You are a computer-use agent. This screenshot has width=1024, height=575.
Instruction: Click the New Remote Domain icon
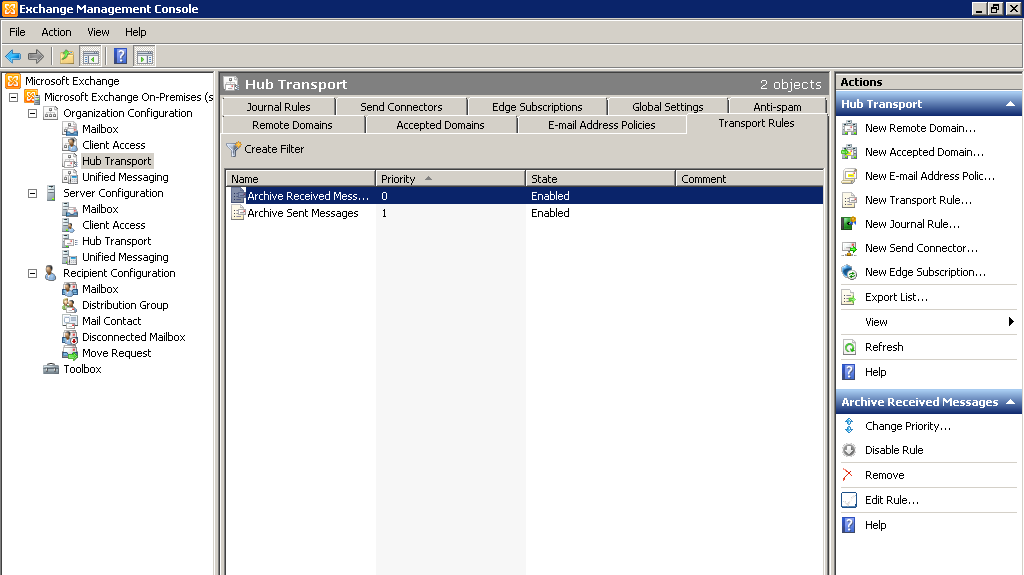(x=849, y=128)
